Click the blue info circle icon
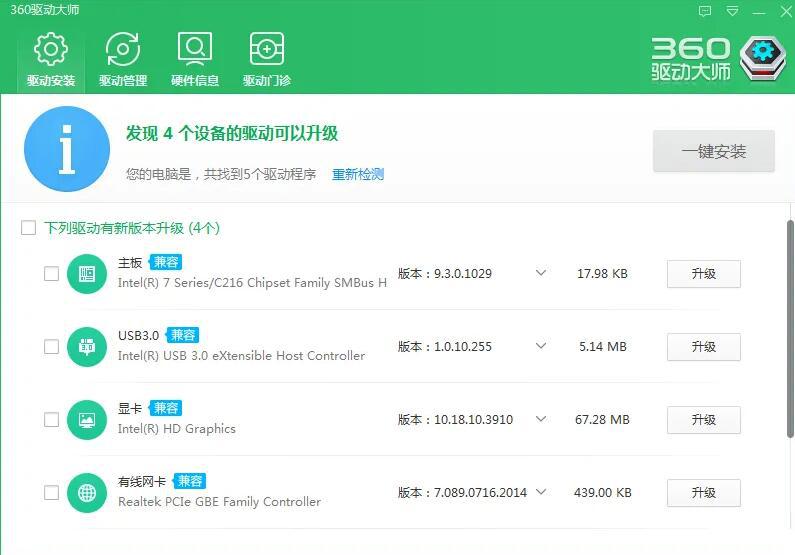795x555 pixels. coord(66,149)
